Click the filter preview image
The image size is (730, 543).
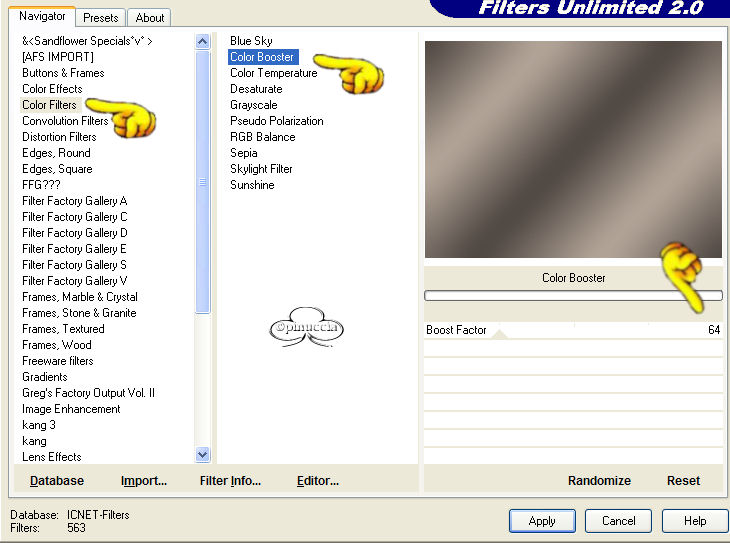pyautogui.click(x=573, y=149)
